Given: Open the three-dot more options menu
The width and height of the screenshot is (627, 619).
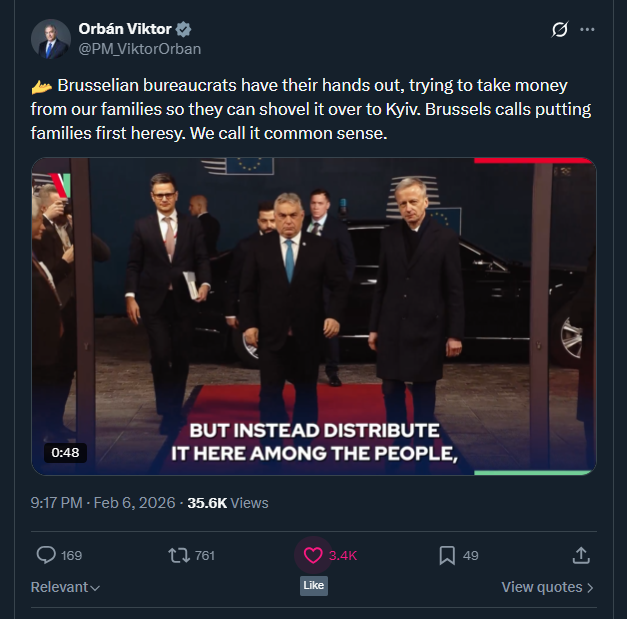Looking at the screenshot, I should pos(587,30).
